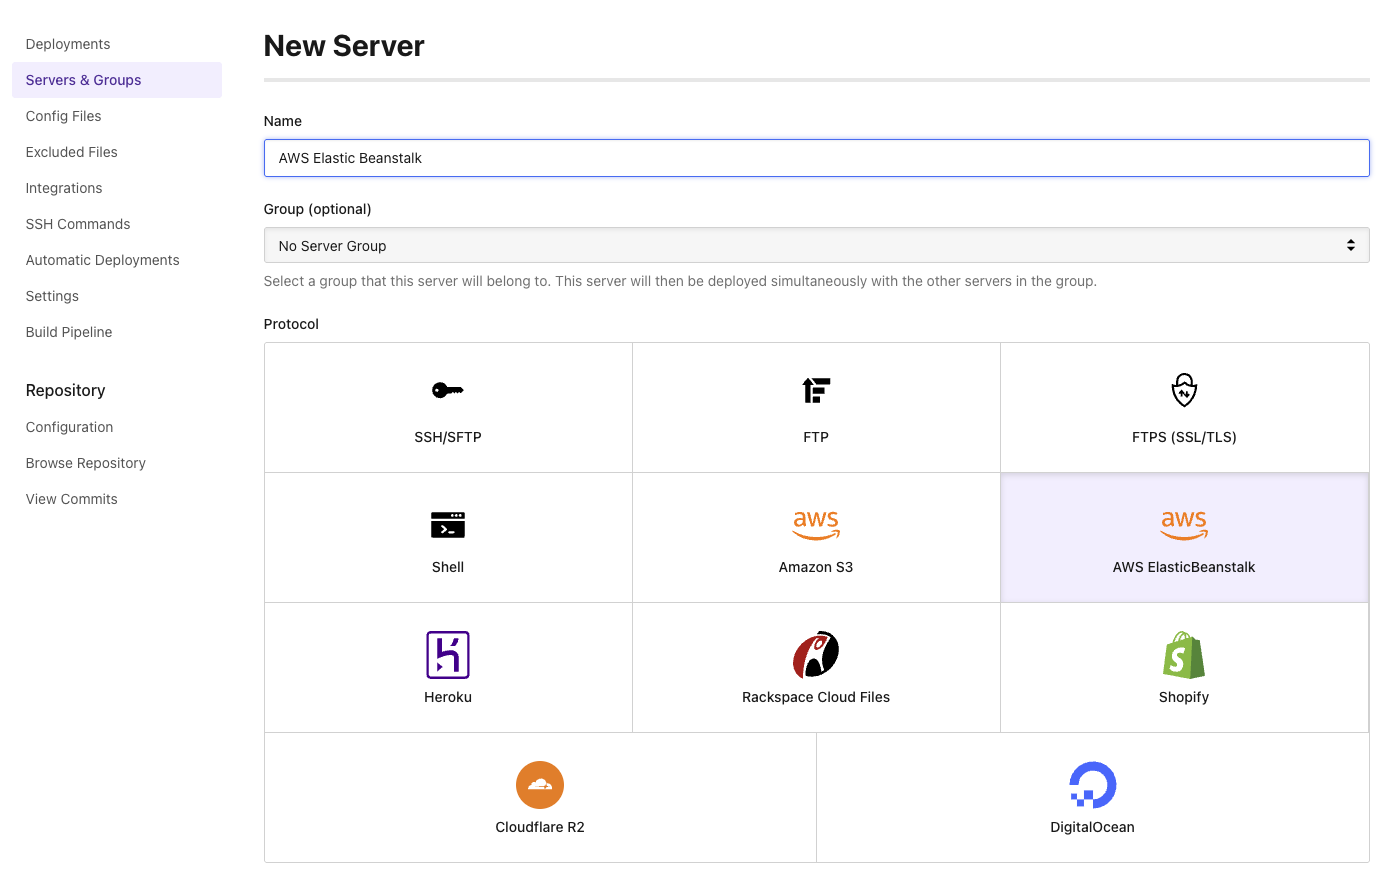Click Browse Repository link
This screenshot has height=885, width=1393.
[86, 463]
